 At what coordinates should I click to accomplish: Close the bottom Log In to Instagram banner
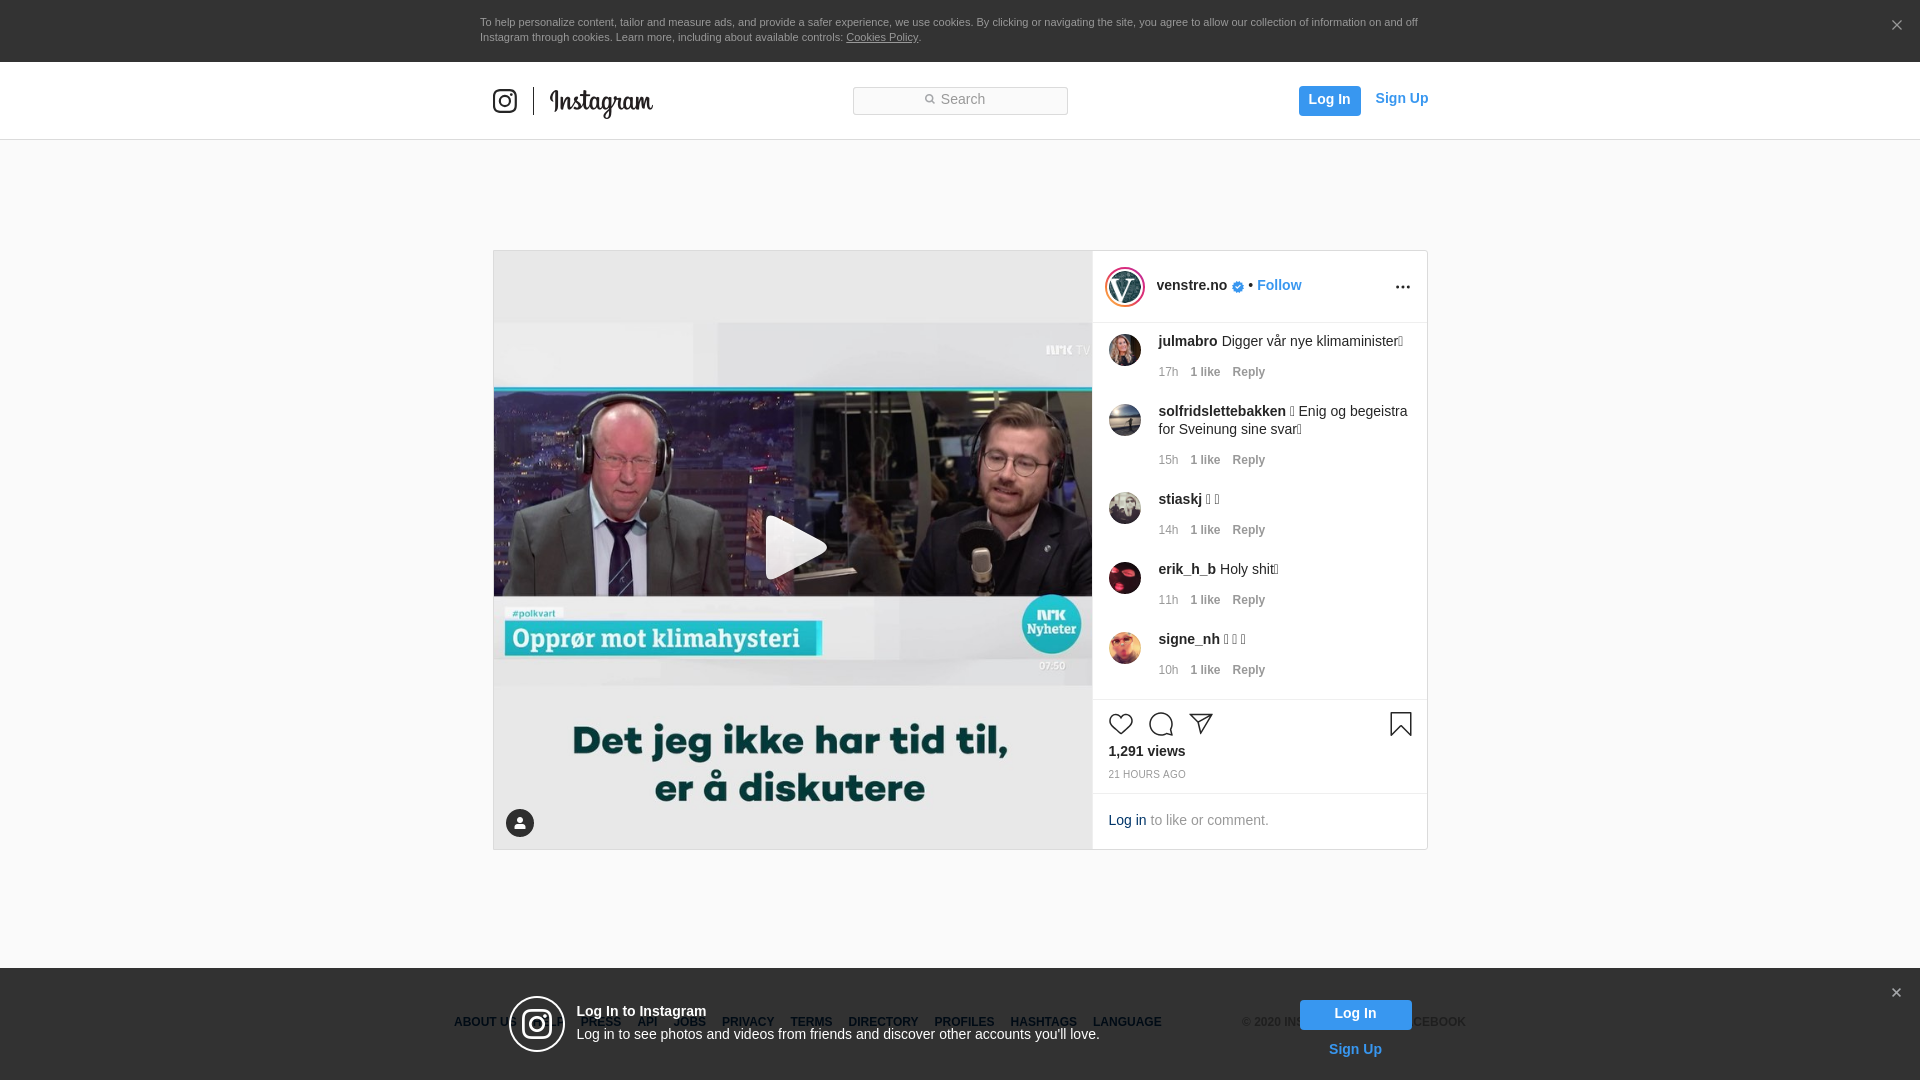[x=1896, y=993]
